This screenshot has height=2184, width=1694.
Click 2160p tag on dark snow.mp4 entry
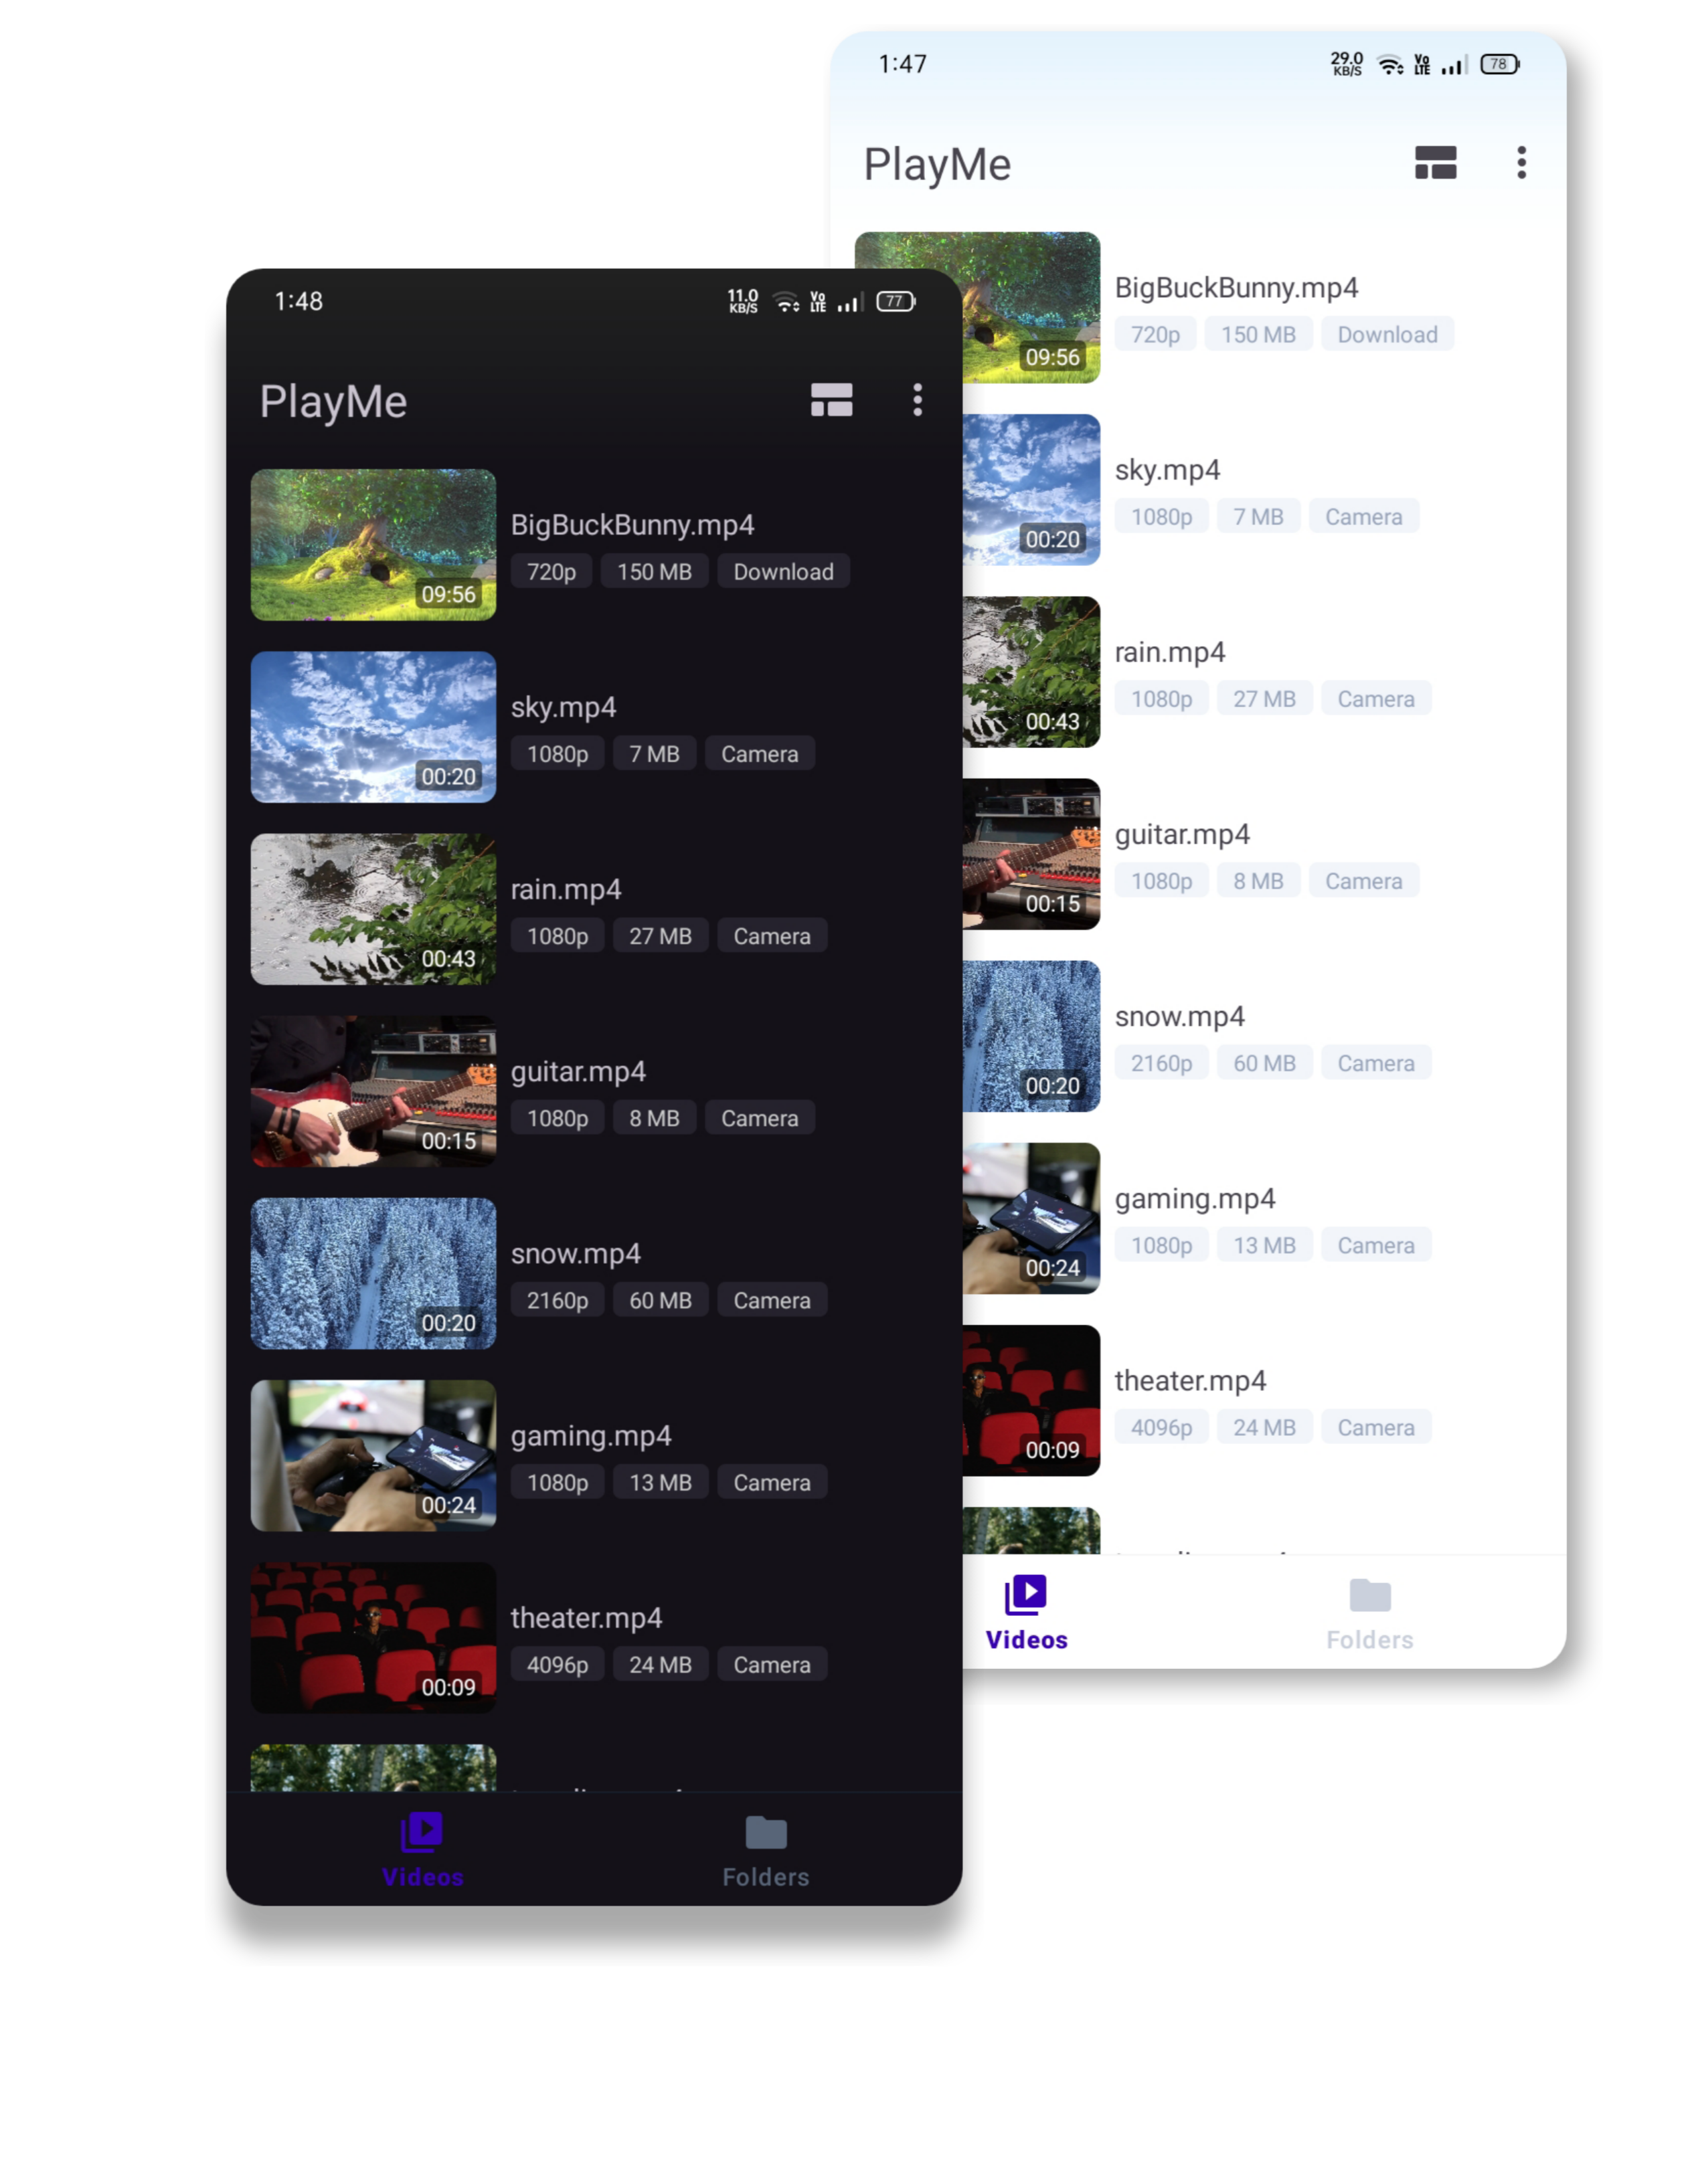(557, 1300)
